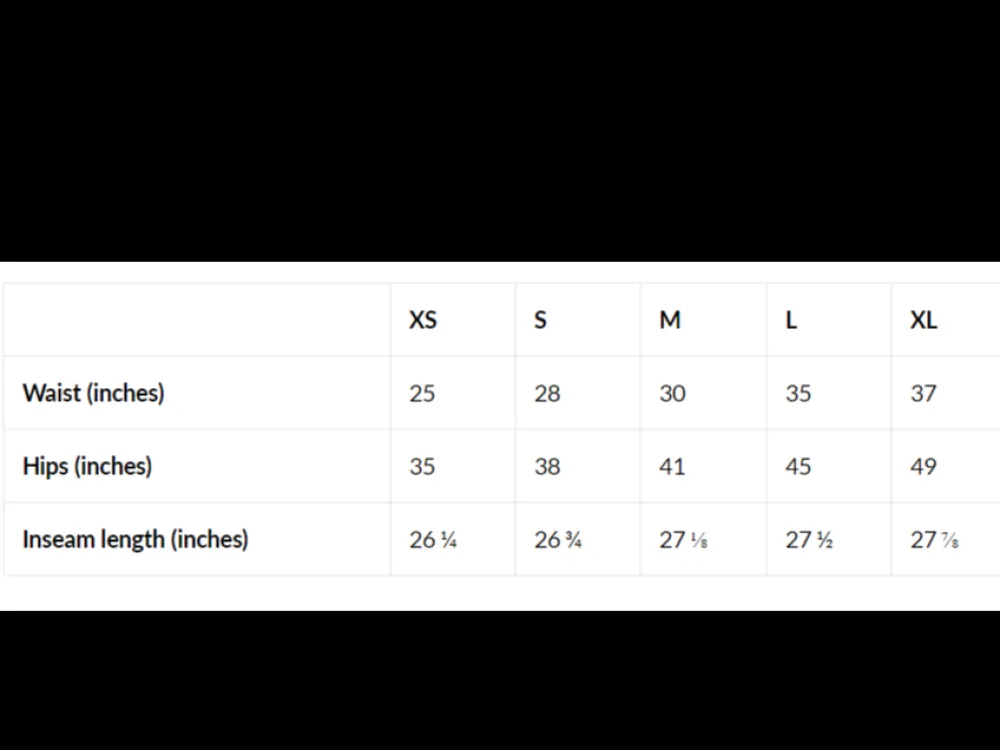Click the XL inseam value 27 ⅞
1000x750 pixels.
point(934,540)
